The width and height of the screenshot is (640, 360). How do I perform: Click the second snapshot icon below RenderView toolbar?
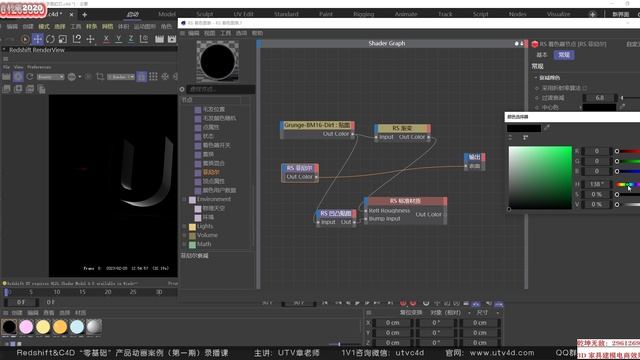[x=18, y=89]
